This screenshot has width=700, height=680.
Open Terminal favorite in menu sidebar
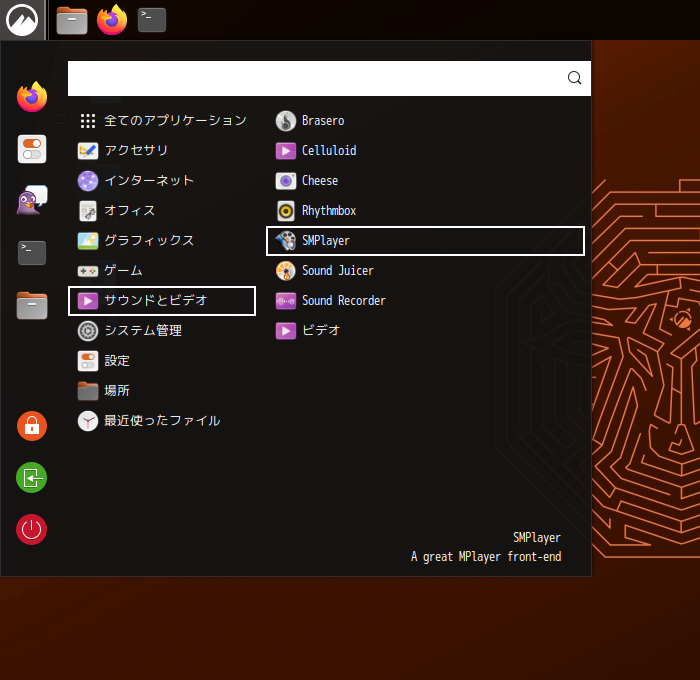pos(32,253)
